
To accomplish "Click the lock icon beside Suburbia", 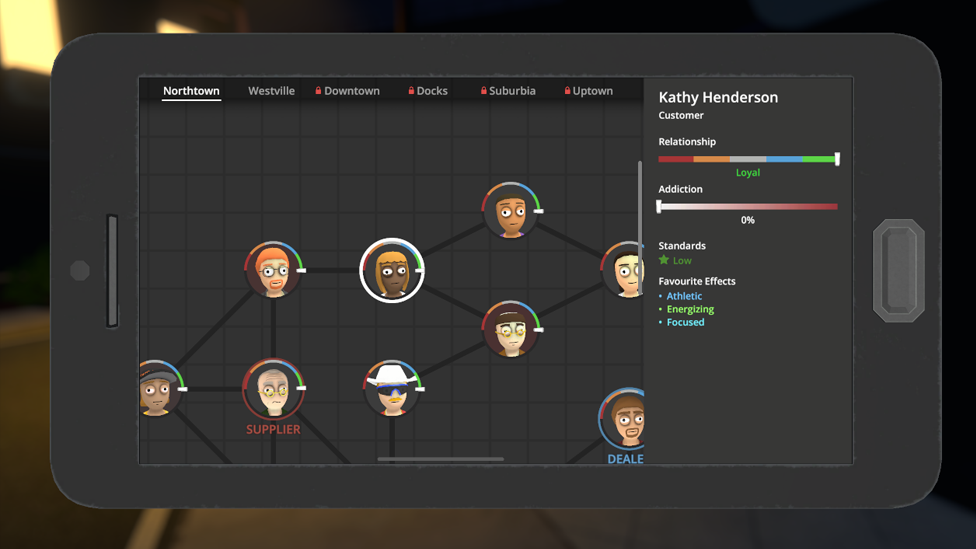I will coord(484,90).
